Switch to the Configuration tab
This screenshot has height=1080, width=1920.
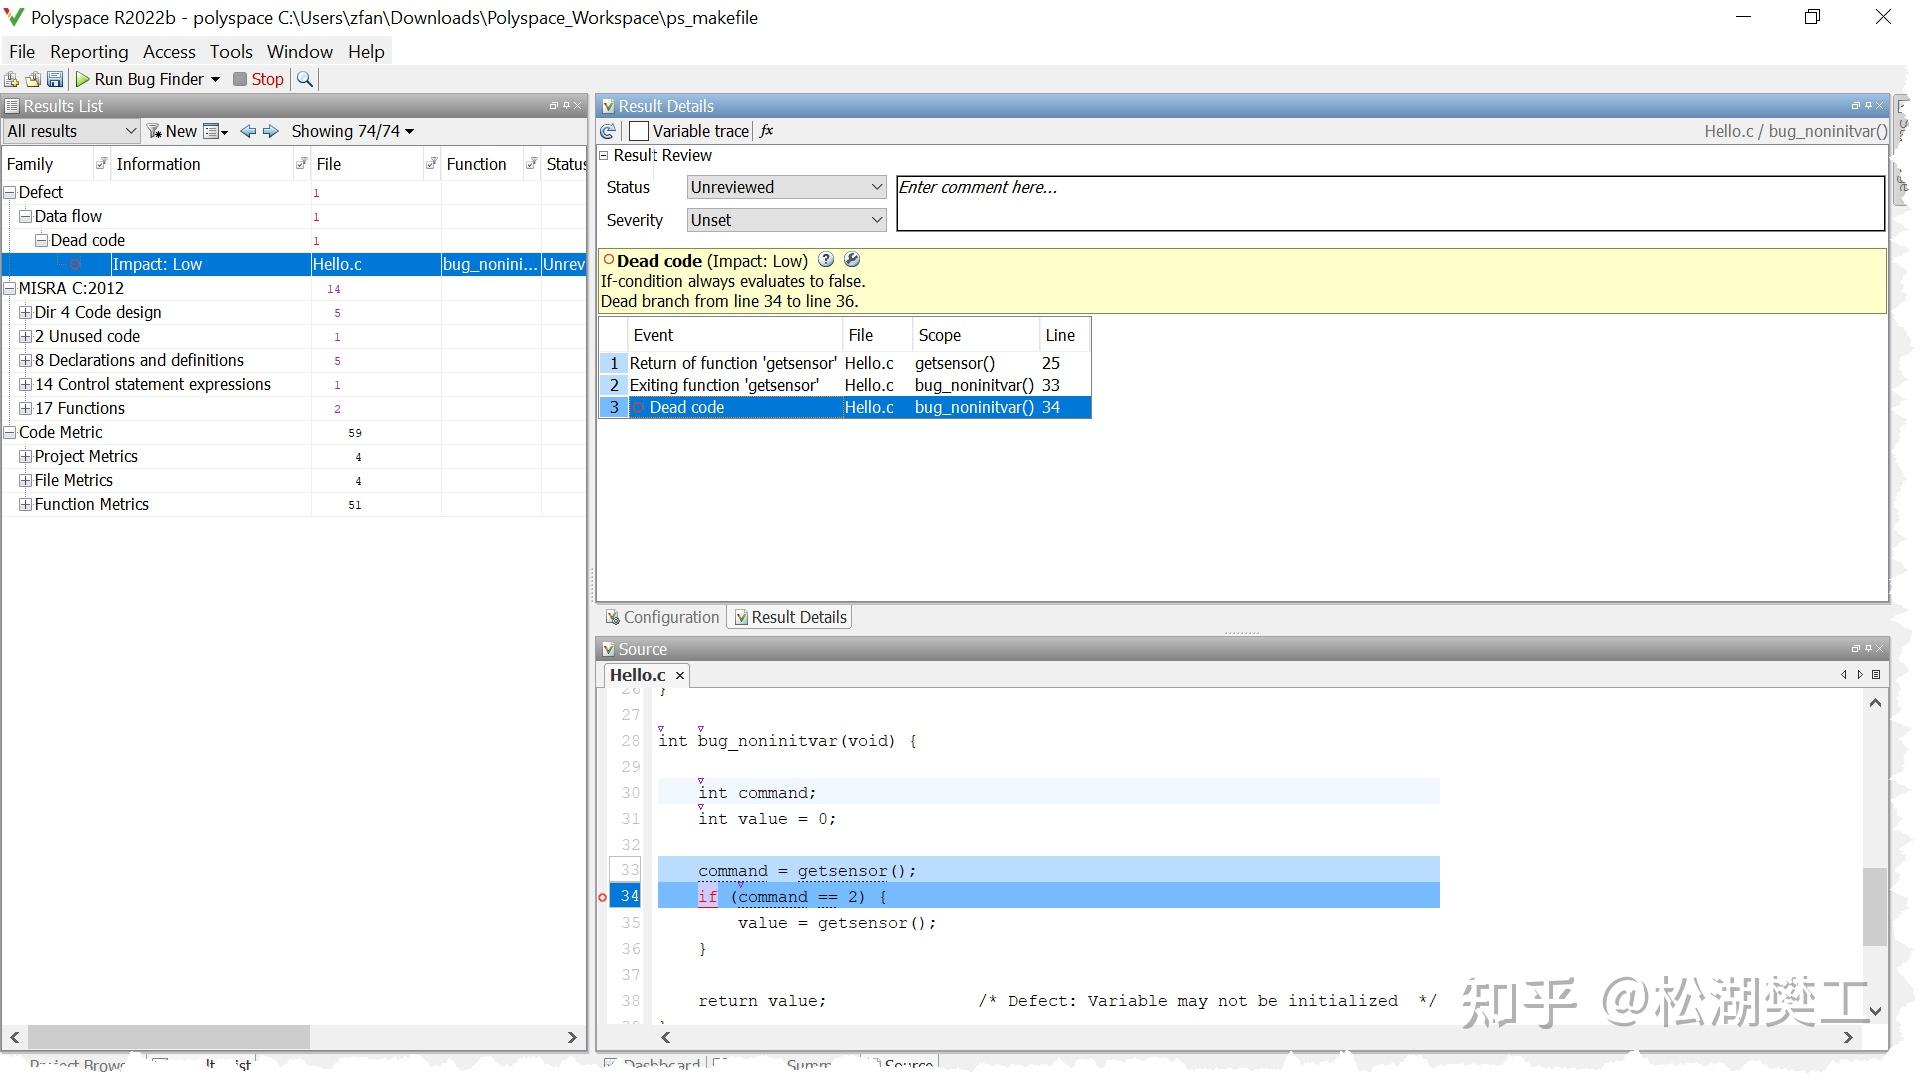pos(661,617)
